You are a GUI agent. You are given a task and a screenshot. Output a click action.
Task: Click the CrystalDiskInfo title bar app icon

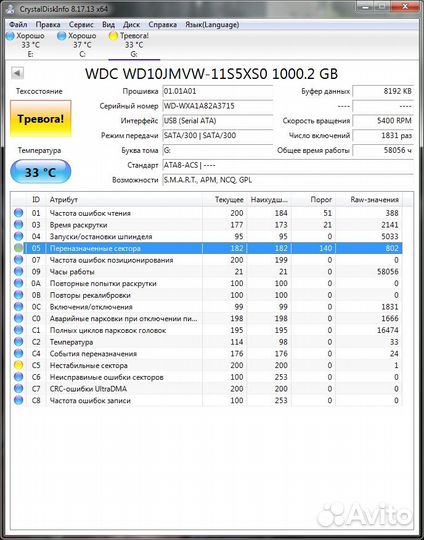(x=10, y=8)
